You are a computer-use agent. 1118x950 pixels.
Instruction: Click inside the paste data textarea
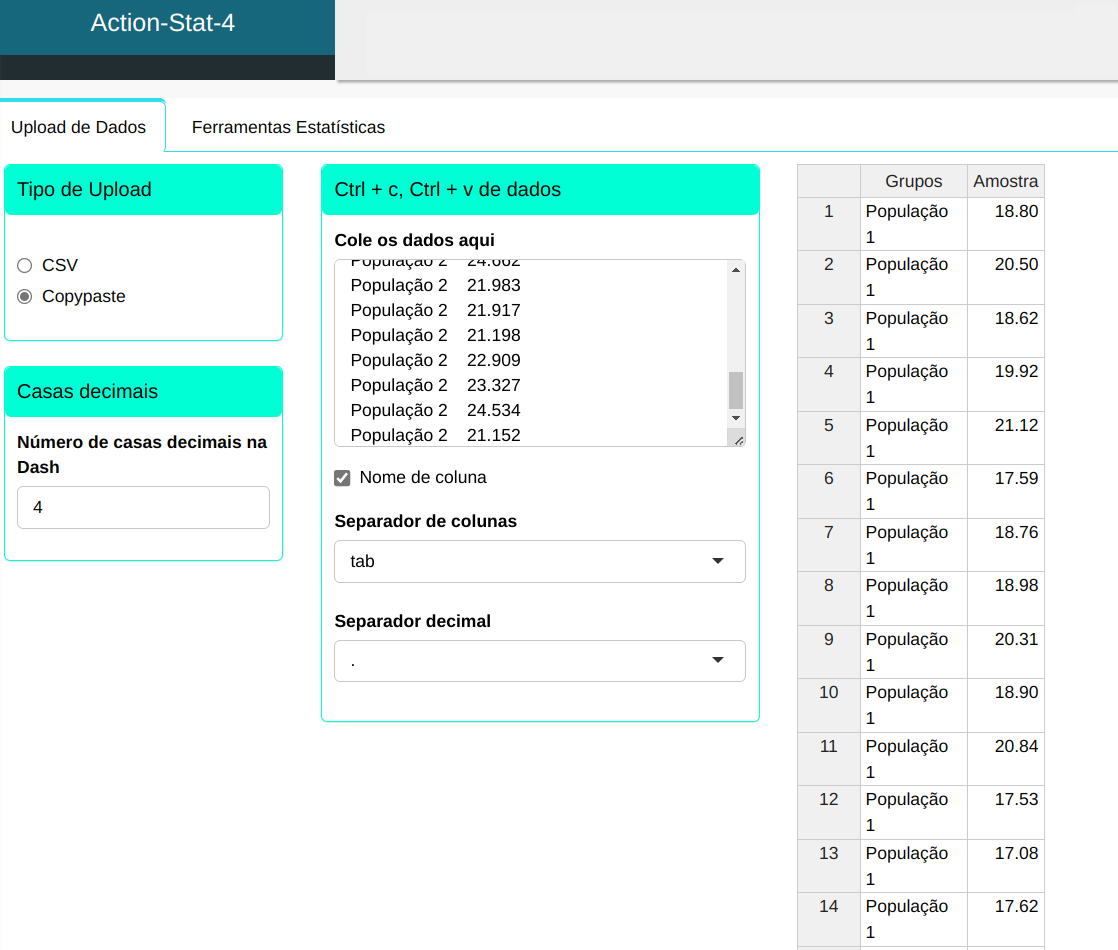pyautogui.click(x=530, y=352)
